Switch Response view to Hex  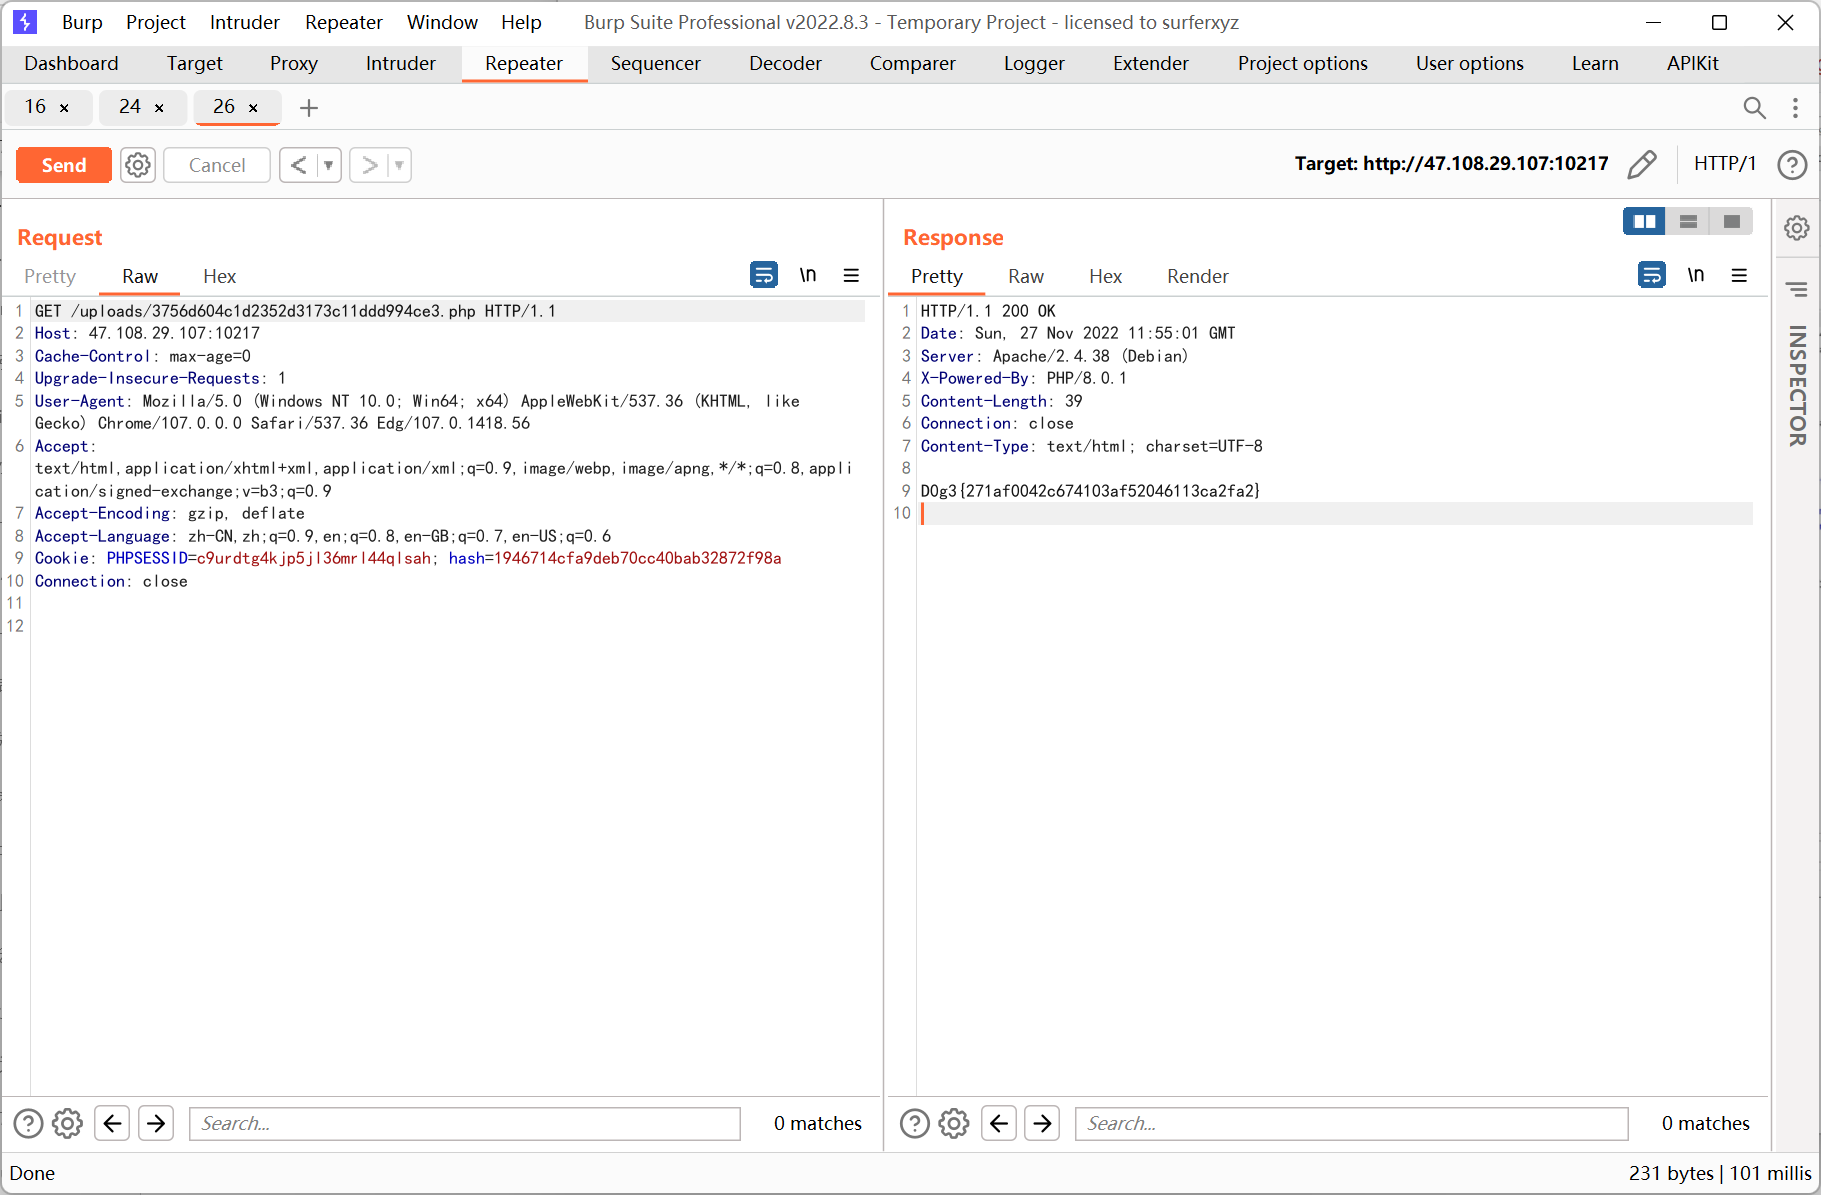coord(1105,276)
